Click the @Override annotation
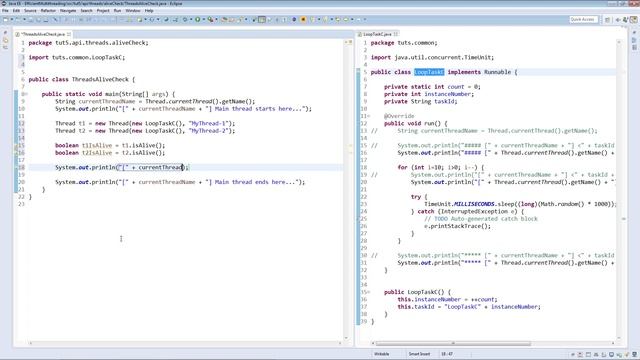The width and height of the screenshot is (640, 360). coord(399,116)
